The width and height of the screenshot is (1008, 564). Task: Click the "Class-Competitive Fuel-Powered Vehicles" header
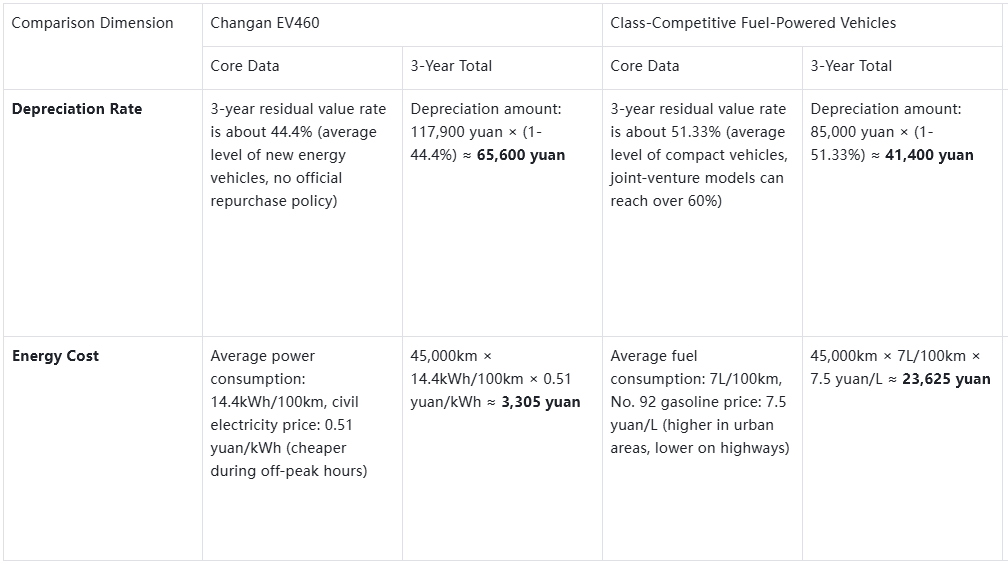coord(753,23)
